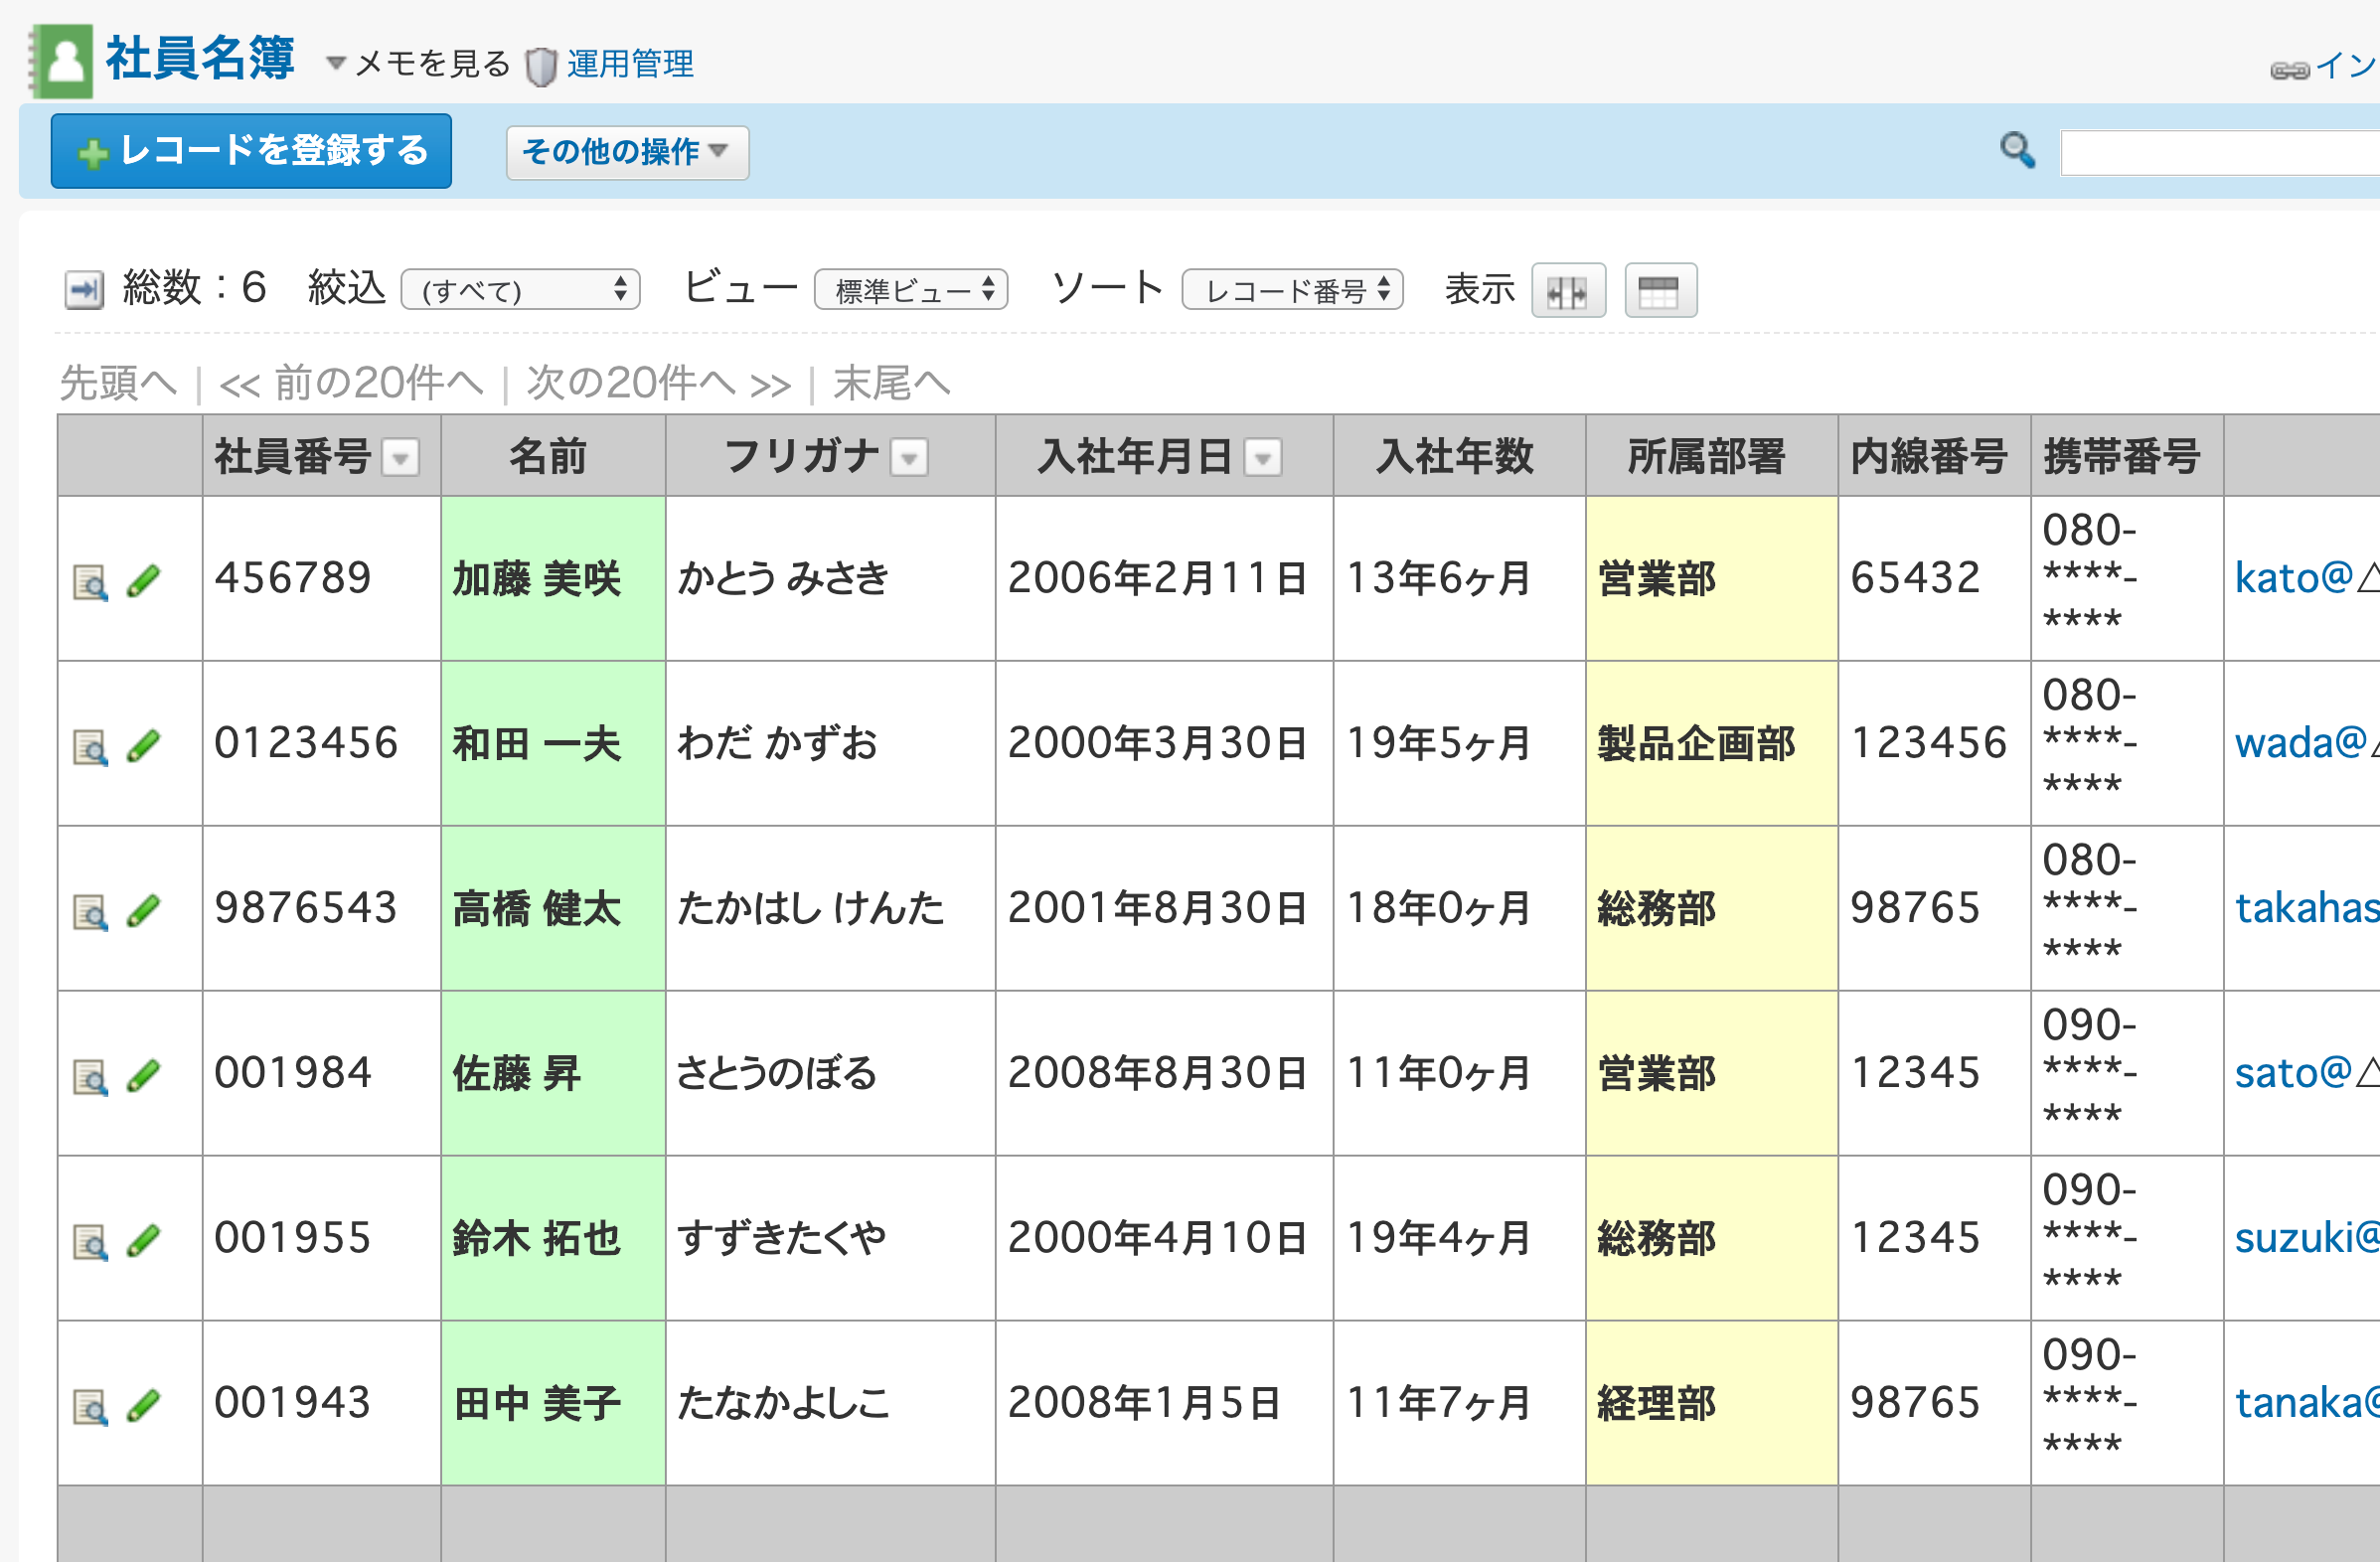2380x1562 pixels.
Task: Click the 名前 column header
Action: click(x=553, y=456)
